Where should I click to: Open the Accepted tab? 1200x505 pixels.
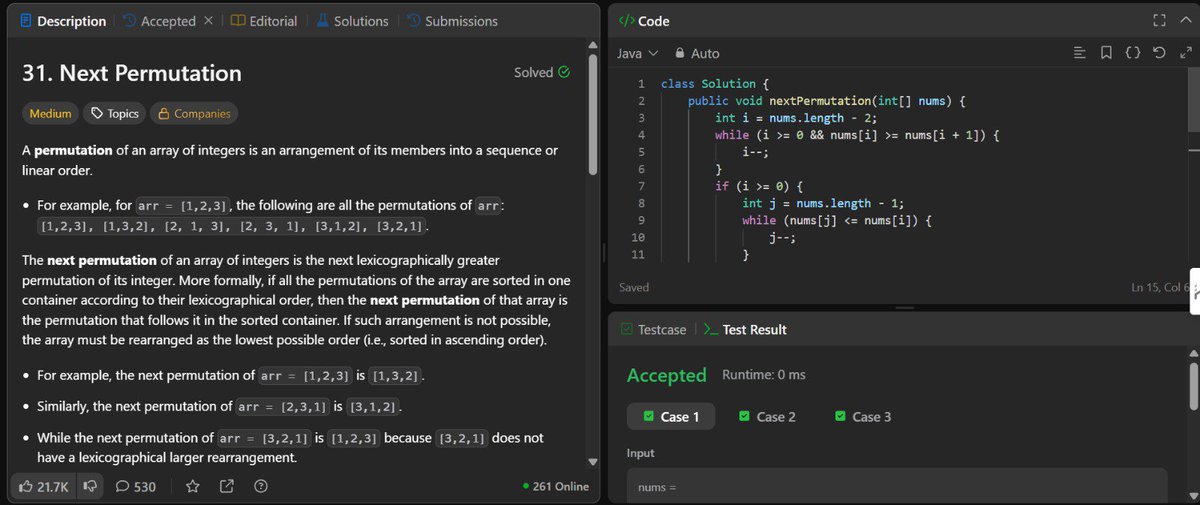(x=160, y=21)
